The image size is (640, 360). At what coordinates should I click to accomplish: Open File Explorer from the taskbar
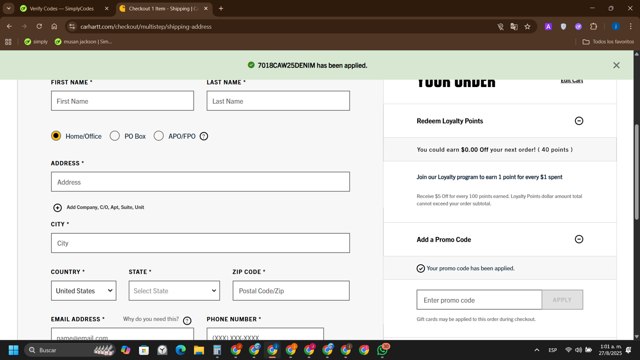coord(199,350)
